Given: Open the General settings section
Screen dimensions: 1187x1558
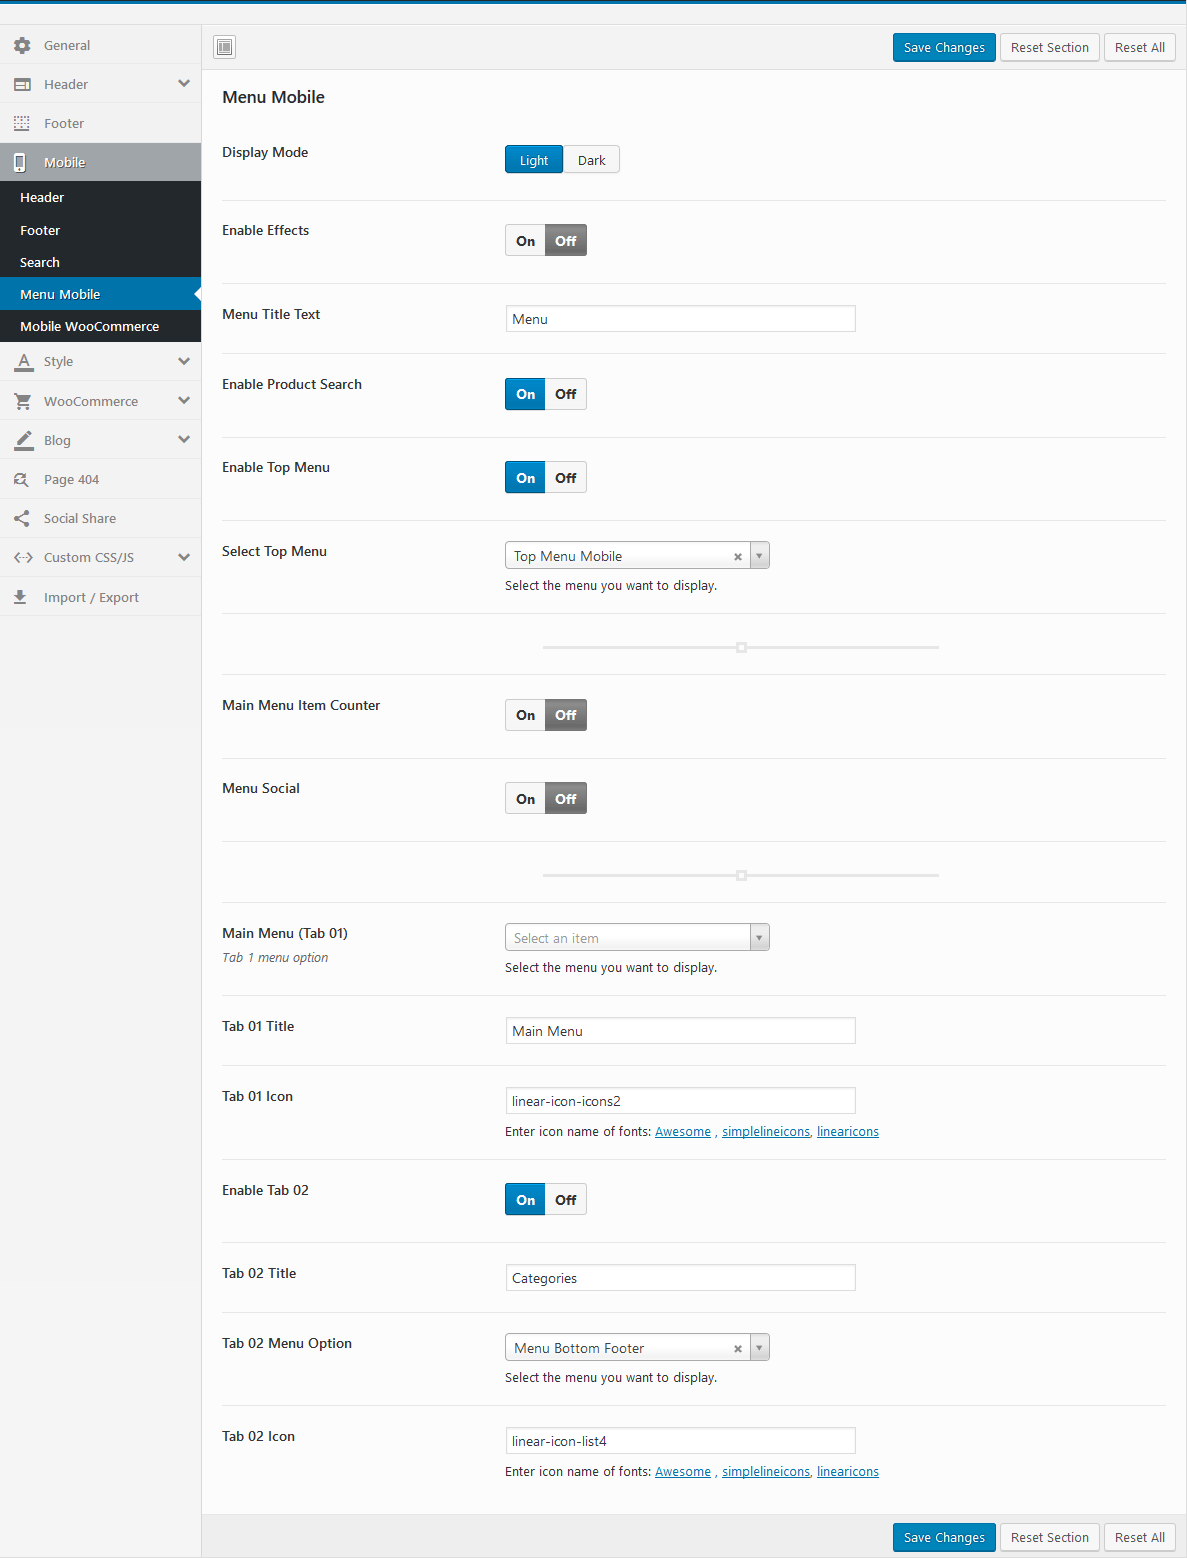Looking at the screenshot, I should tap(100, 45).
